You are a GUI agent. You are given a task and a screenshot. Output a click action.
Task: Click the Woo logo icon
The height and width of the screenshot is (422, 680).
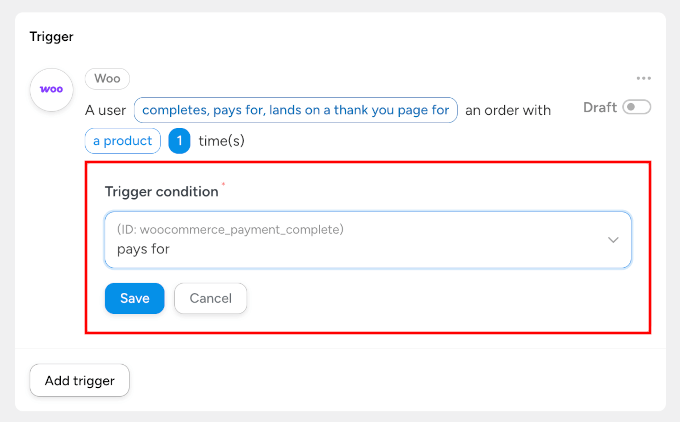coord(51,89)
